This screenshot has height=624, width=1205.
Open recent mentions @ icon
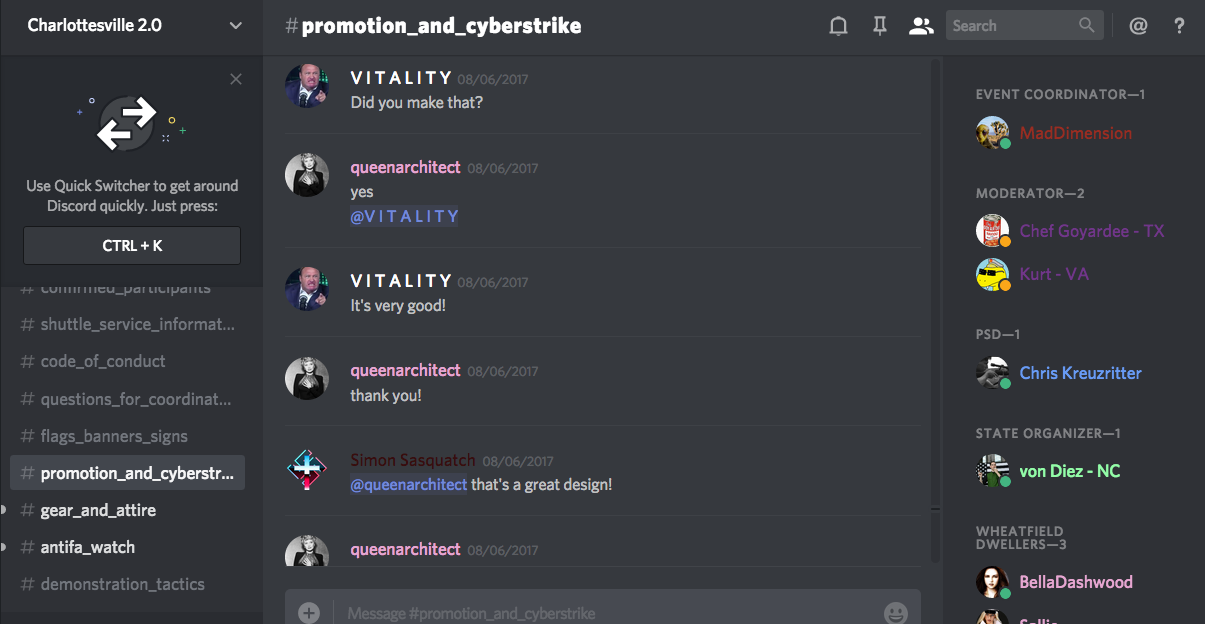point(1138,26)
